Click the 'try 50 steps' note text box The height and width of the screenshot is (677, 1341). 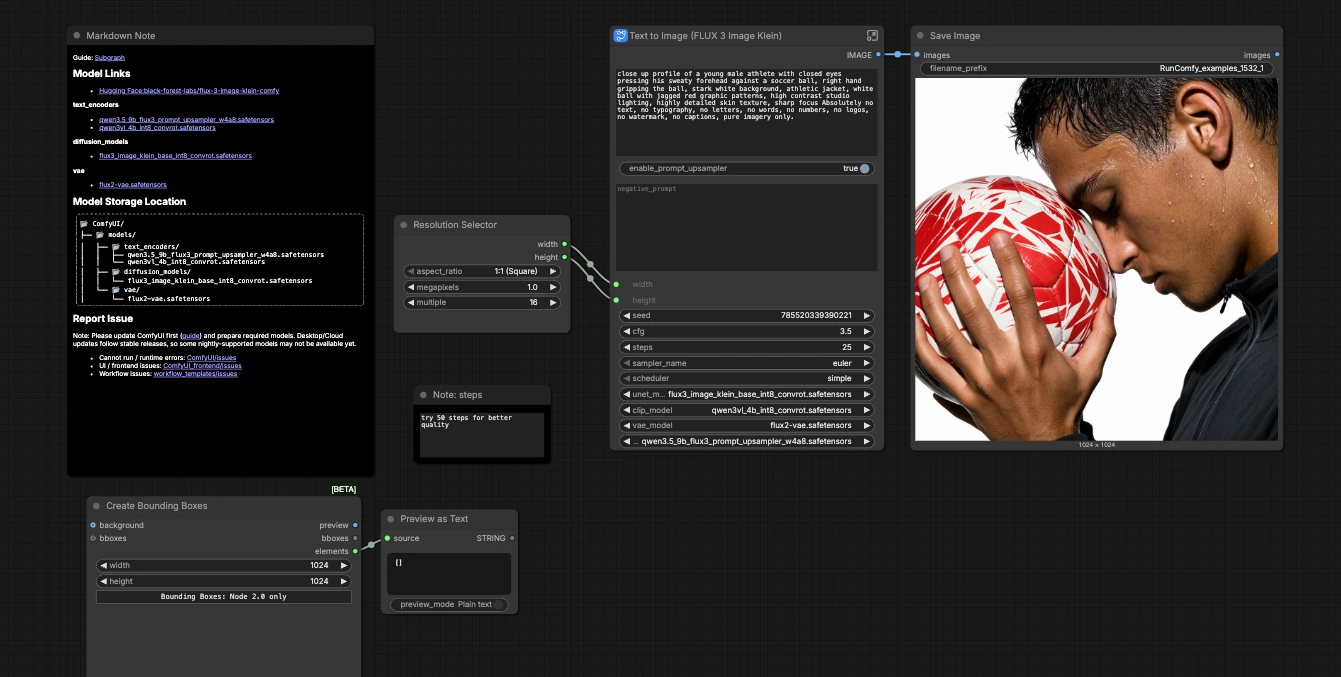pos(482,434)
